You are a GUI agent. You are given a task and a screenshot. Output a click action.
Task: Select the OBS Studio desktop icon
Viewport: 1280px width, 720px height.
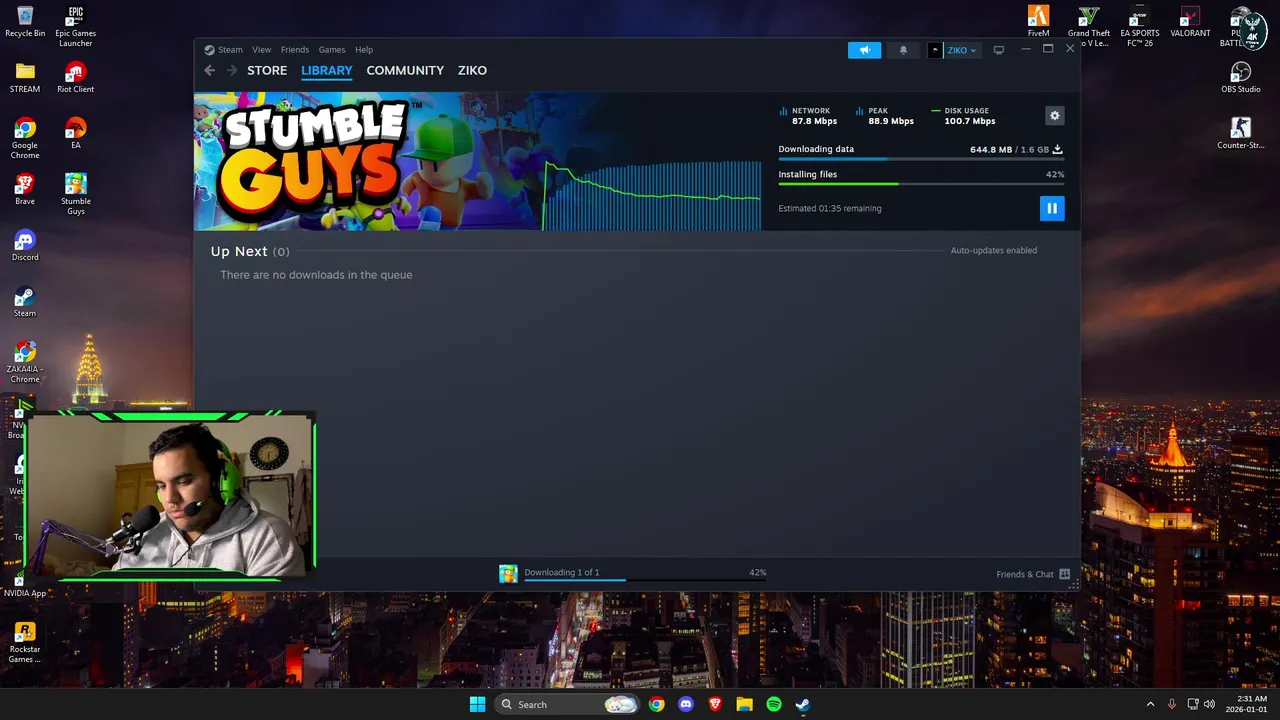(x=1240, y=78)
